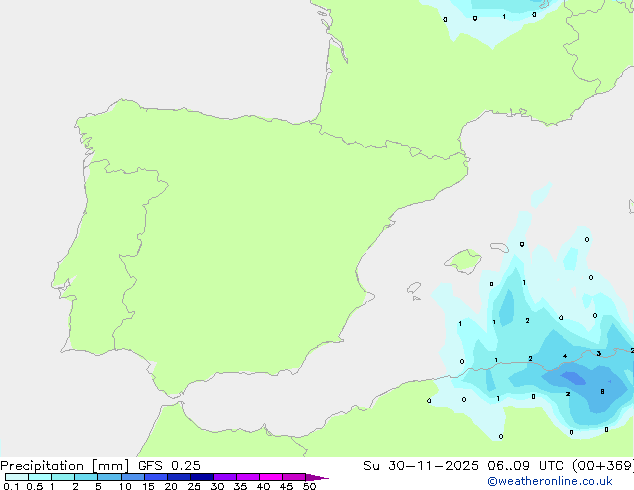The height and width of the screenshot is (490, 634).
Task: Click the 35 to 40 mm legend swatch
Action: [248, 477]
